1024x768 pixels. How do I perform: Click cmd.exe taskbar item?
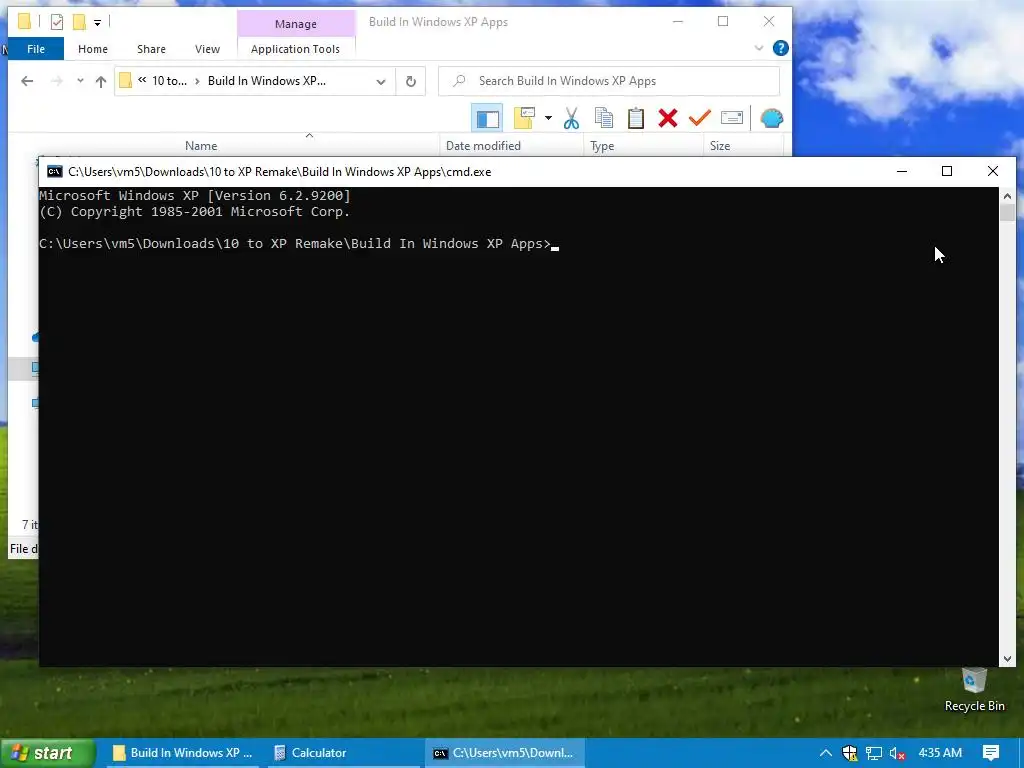(x=504, y=753)
